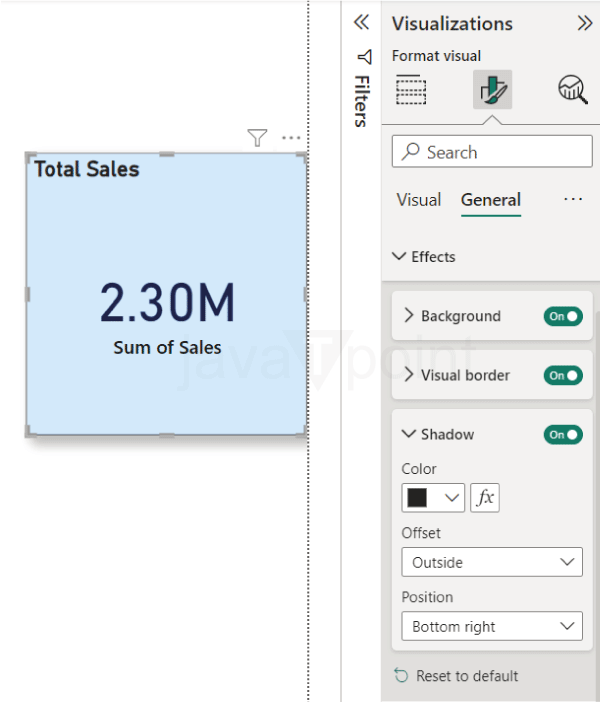Viewport: 600px width, 702px height.
Task: Open the Build visual fields icon
Action: pyautogui.click(x=411, y=90)
